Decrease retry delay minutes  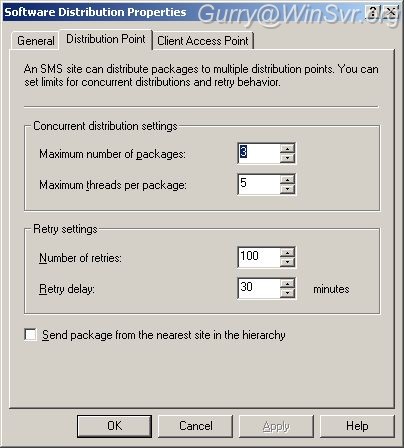point(287,293)
